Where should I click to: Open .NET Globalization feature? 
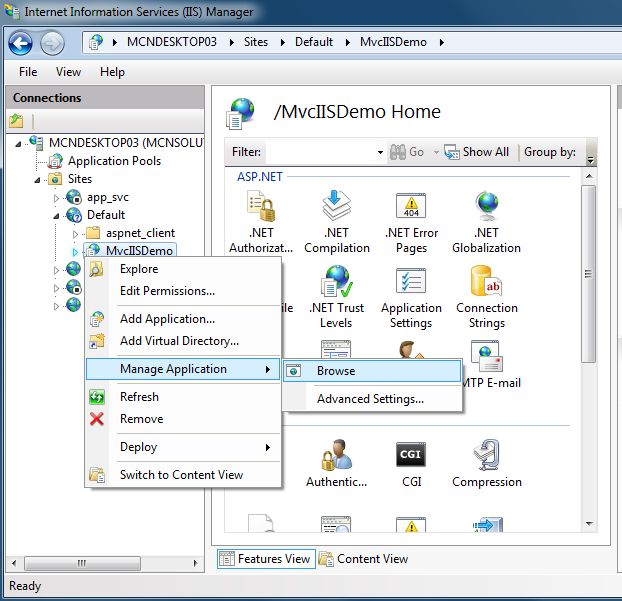coord(486,222)
